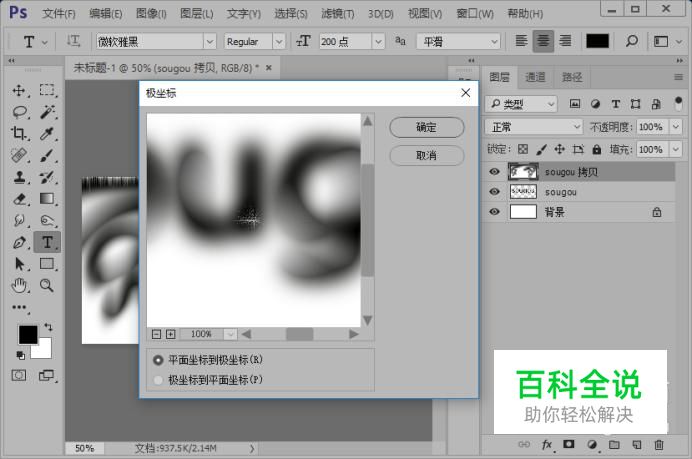Select the Eraser tool

(19, 199)
